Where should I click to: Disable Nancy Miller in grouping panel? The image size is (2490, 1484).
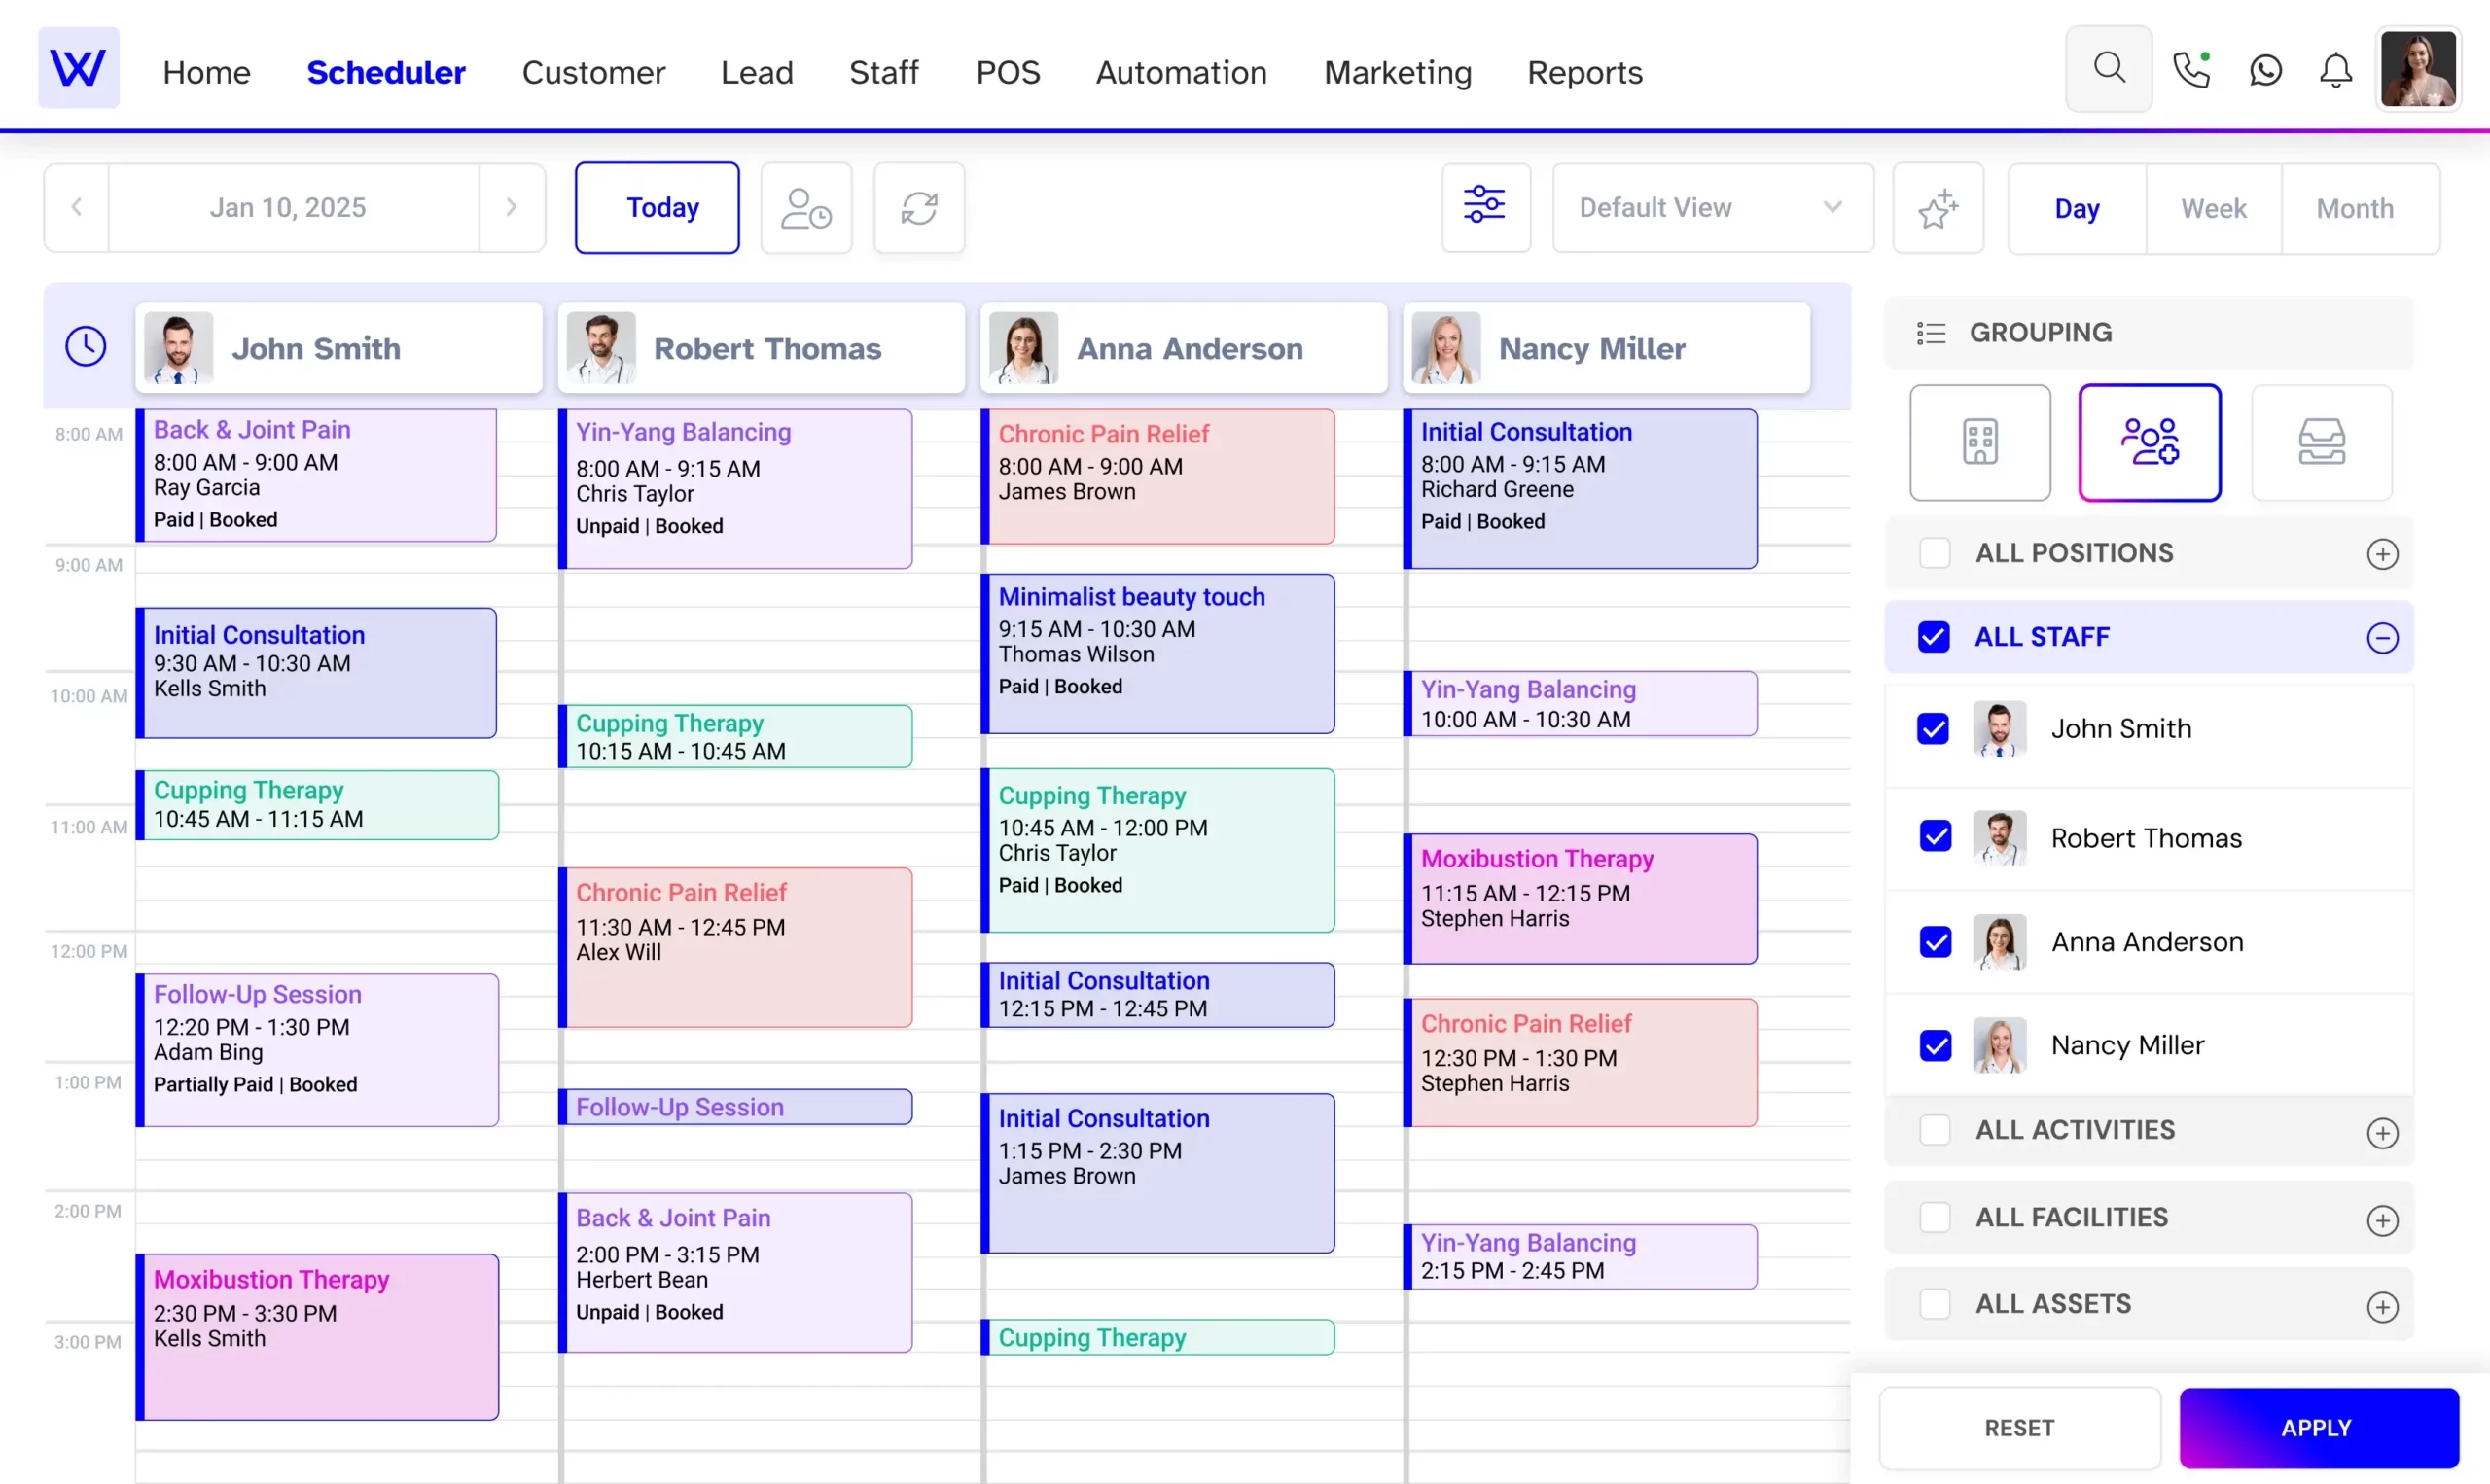[1936, 1044]
